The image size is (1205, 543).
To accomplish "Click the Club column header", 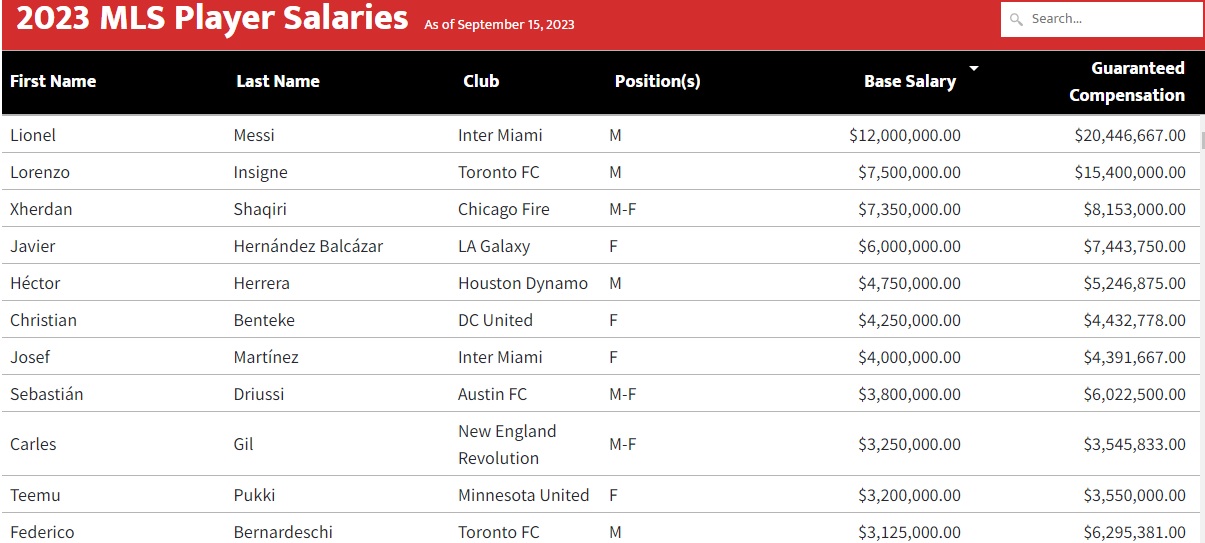I will (481, 81).
